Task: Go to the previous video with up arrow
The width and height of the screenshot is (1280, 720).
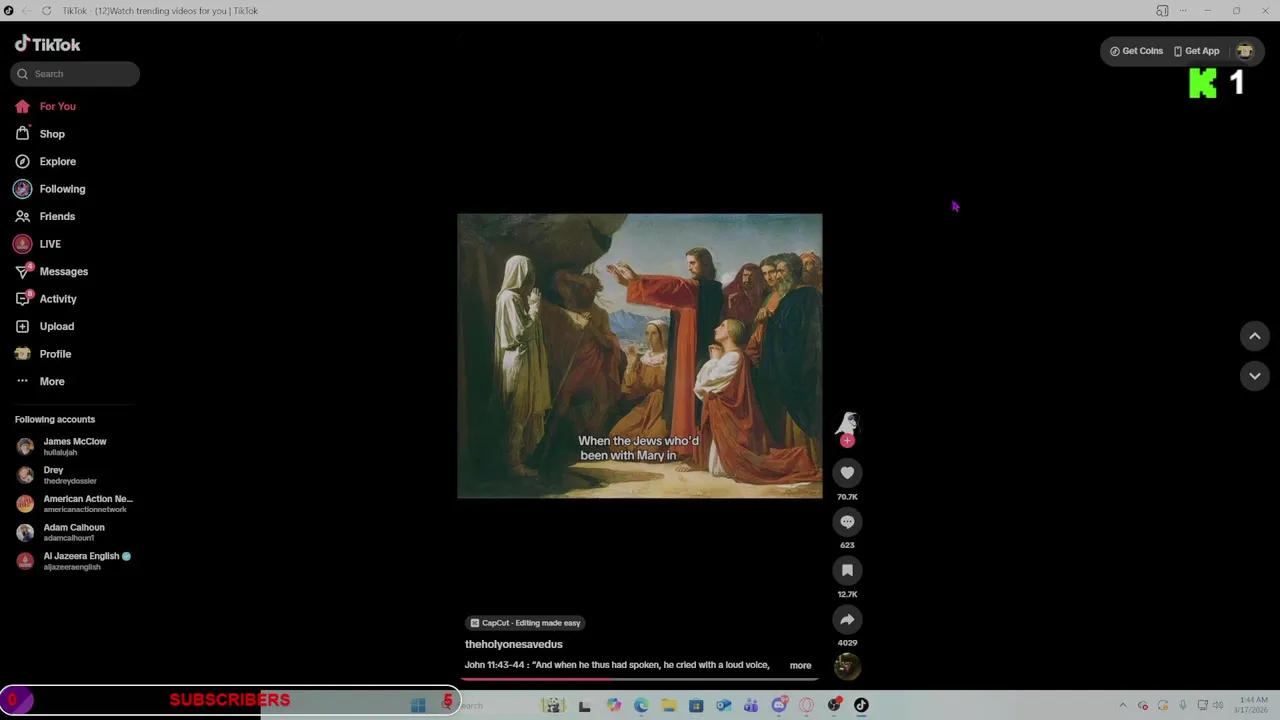Action: point(1255,337)
